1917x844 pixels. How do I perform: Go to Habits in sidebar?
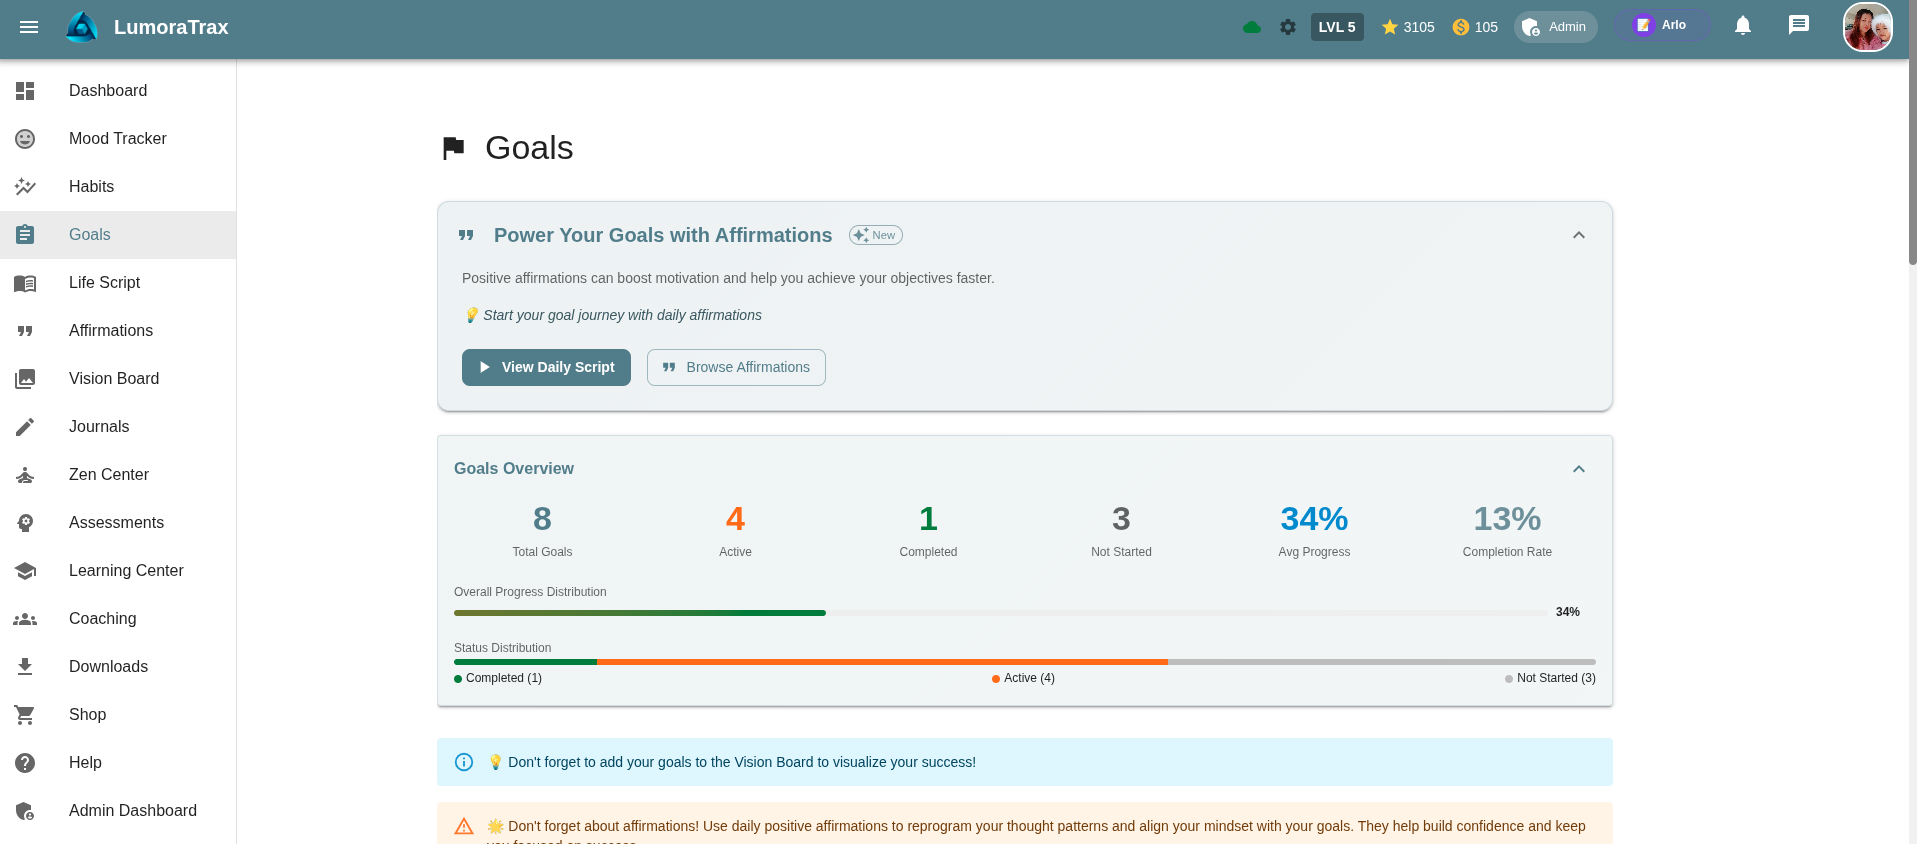click(x=91, y=187)
